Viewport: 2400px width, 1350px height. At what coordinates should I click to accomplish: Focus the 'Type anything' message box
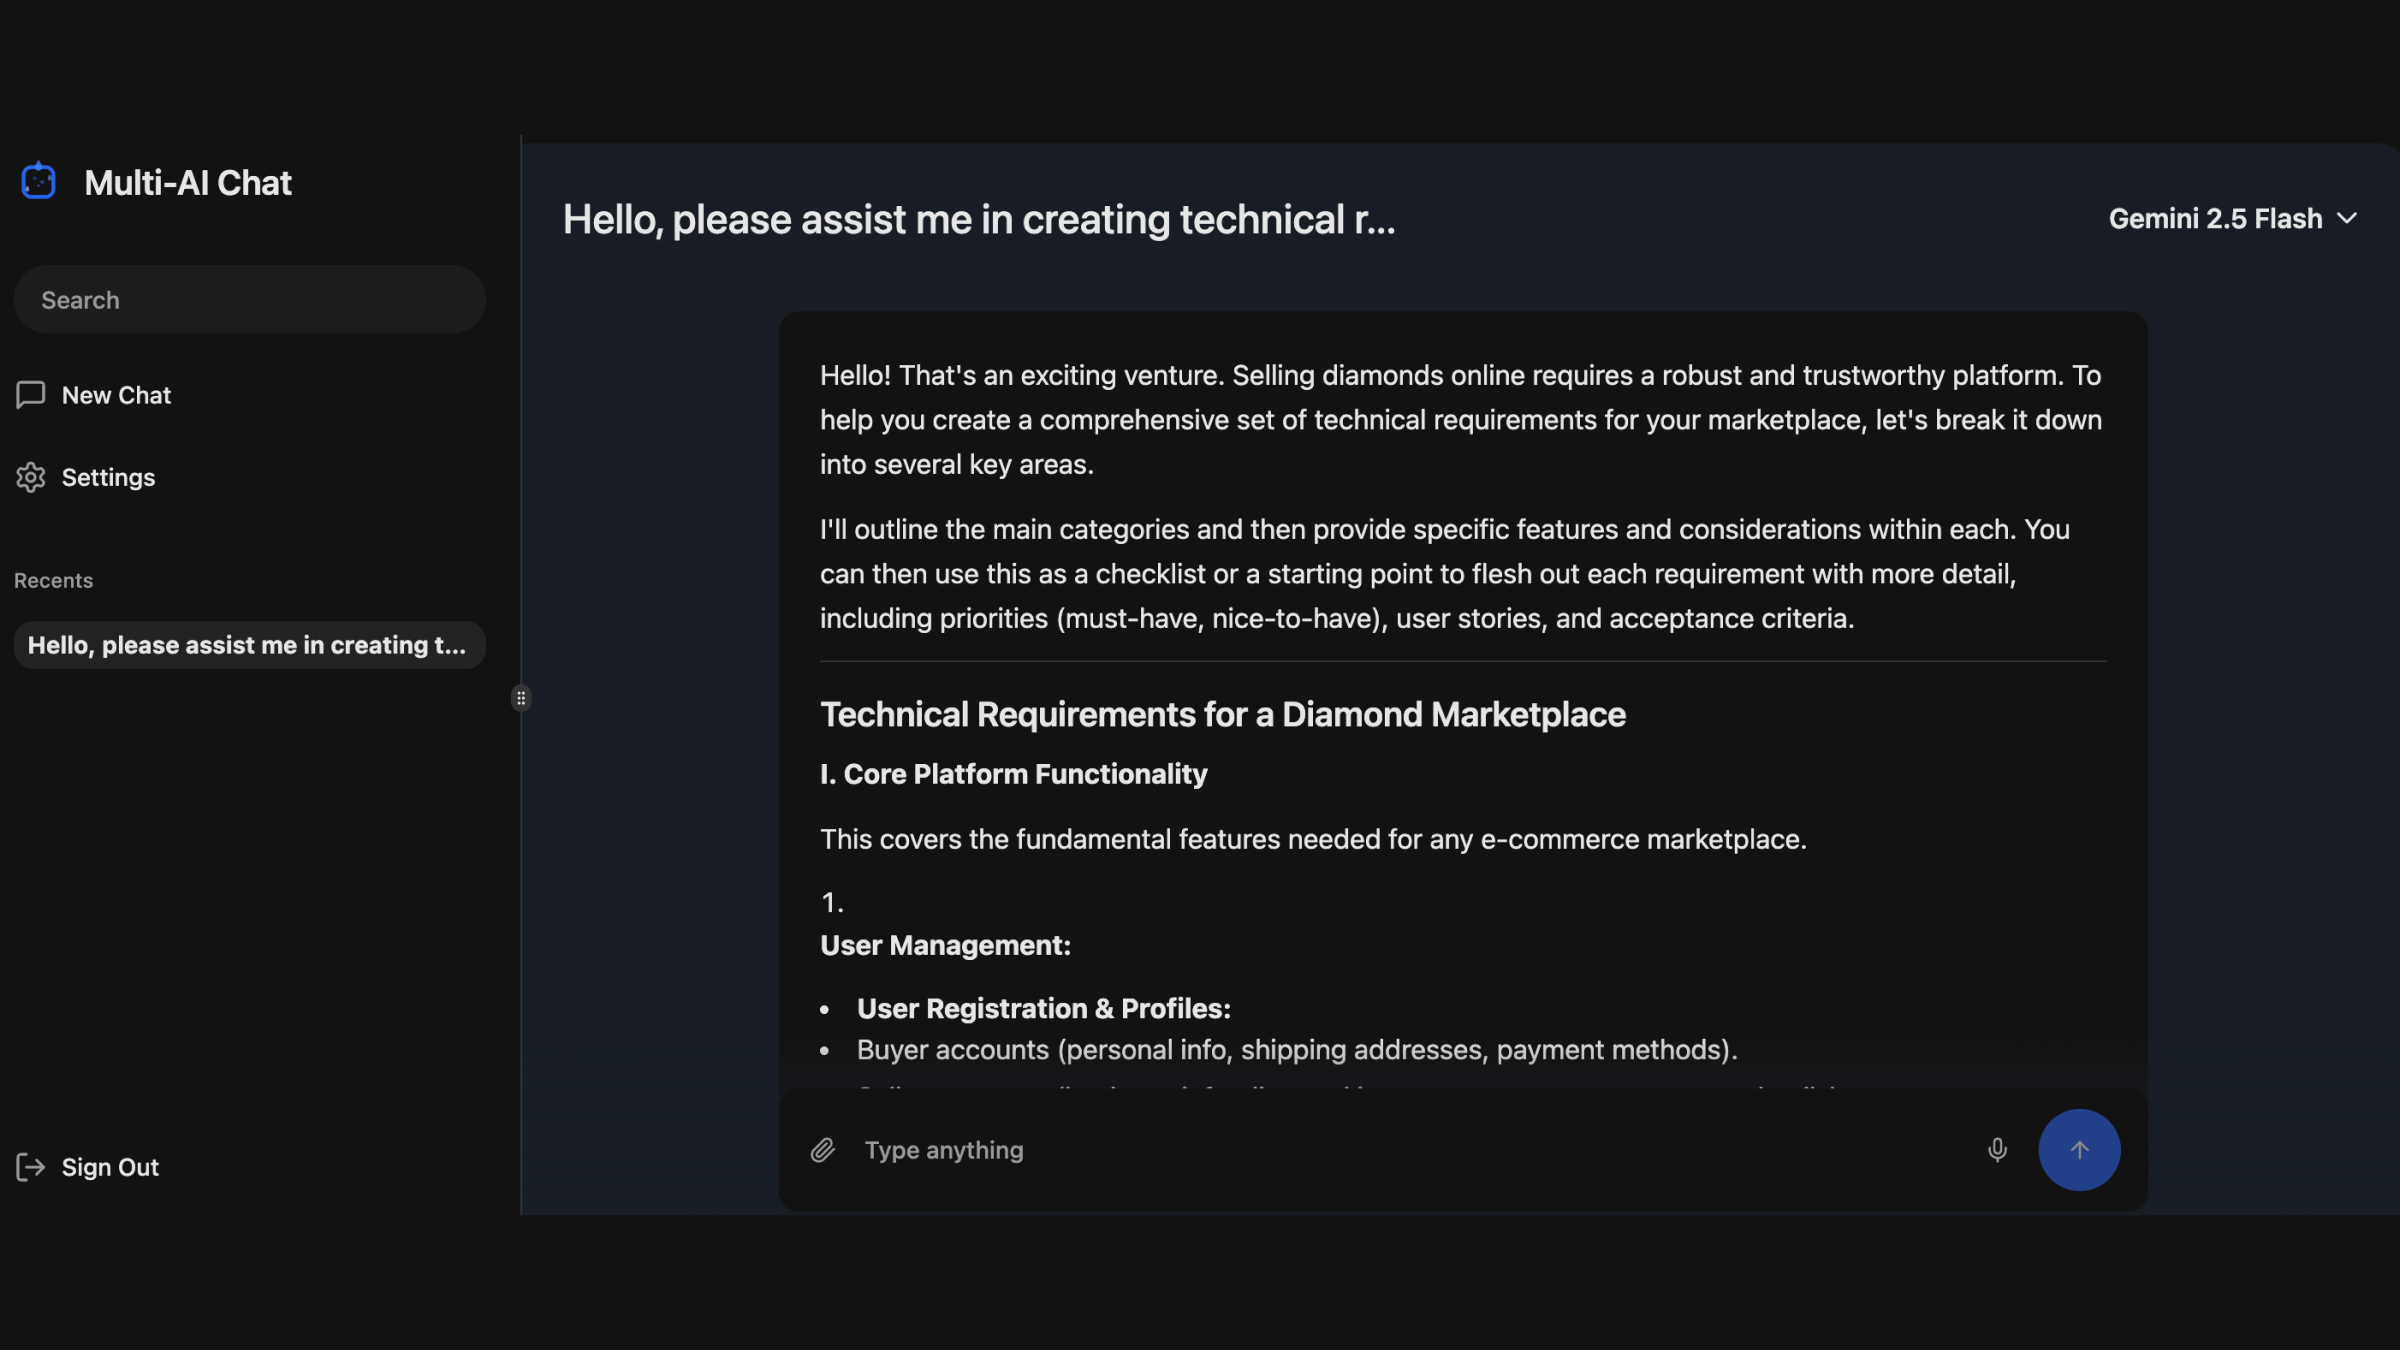tap(1400, 1150)
